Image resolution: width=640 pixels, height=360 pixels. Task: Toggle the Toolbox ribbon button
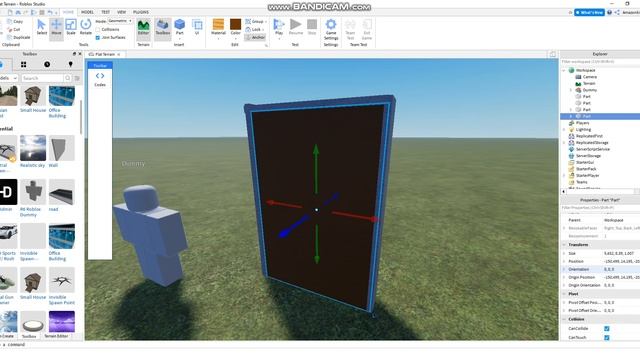point(162,27)
